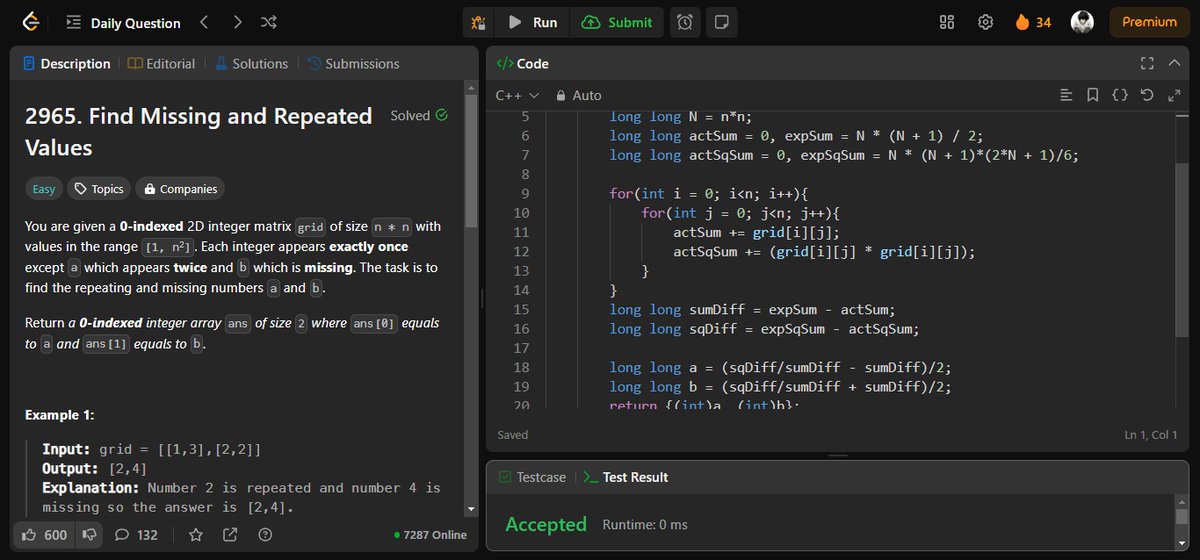This screenshot has width=1200, height=560.
Task: Switch to the Editorial tab
Action: click(x=162, y=63)
